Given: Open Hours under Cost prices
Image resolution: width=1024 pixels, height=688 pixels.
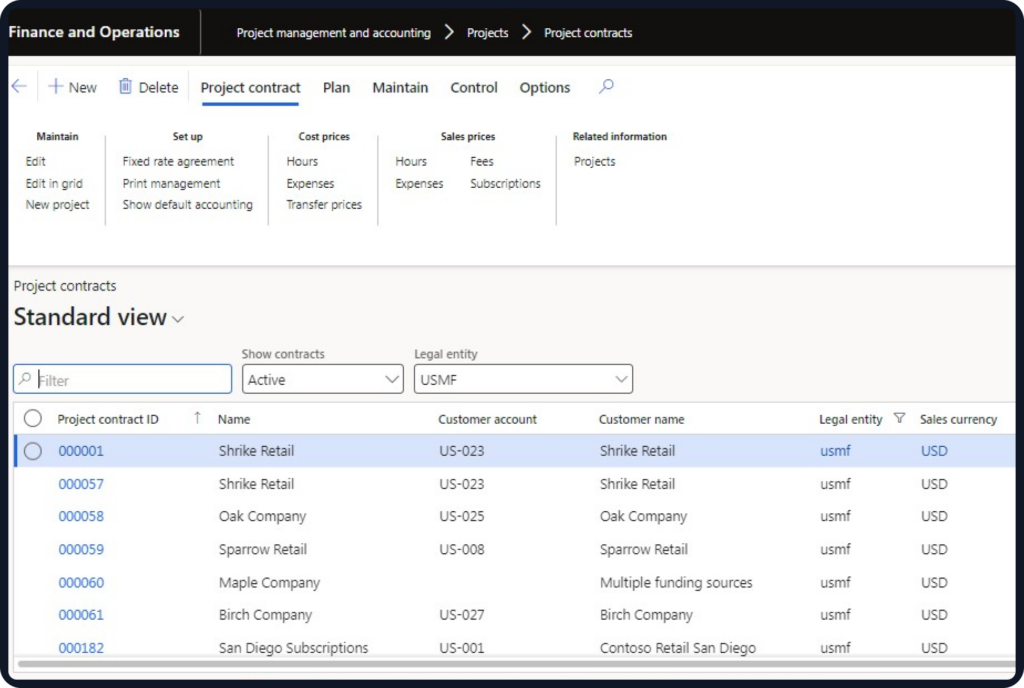Looking at the screenshot, I should 302,161.
